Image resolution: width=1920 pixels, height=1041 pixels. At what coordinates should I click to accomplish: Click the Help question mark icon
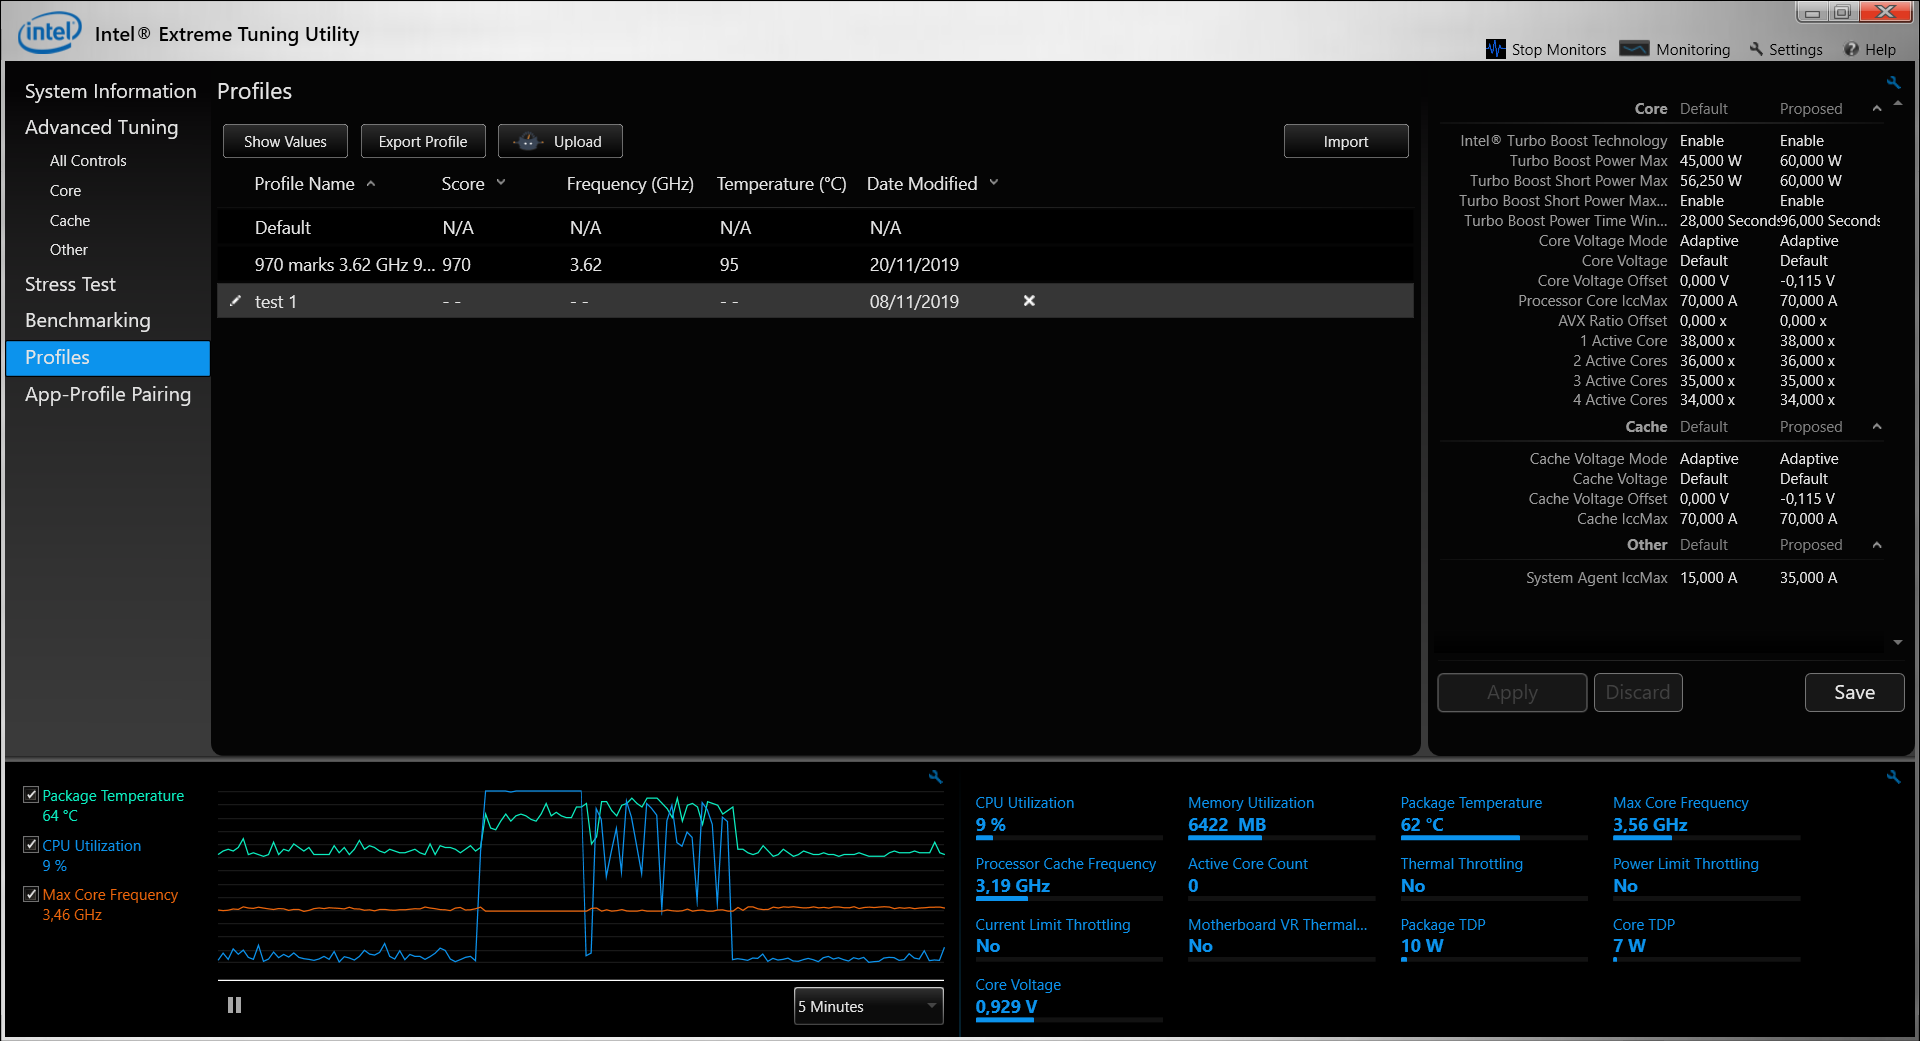pos(1852,49)
